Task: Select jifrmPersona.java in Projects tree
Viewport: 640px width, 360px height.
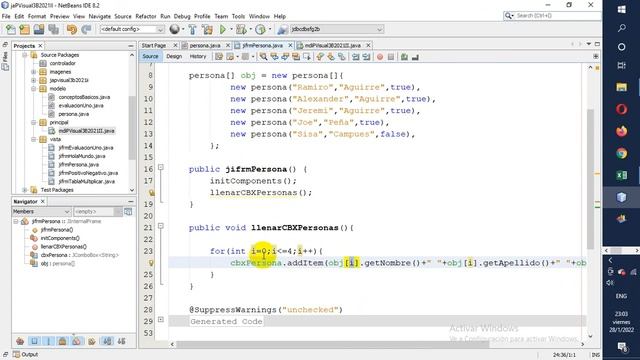Action: point(78,164)
